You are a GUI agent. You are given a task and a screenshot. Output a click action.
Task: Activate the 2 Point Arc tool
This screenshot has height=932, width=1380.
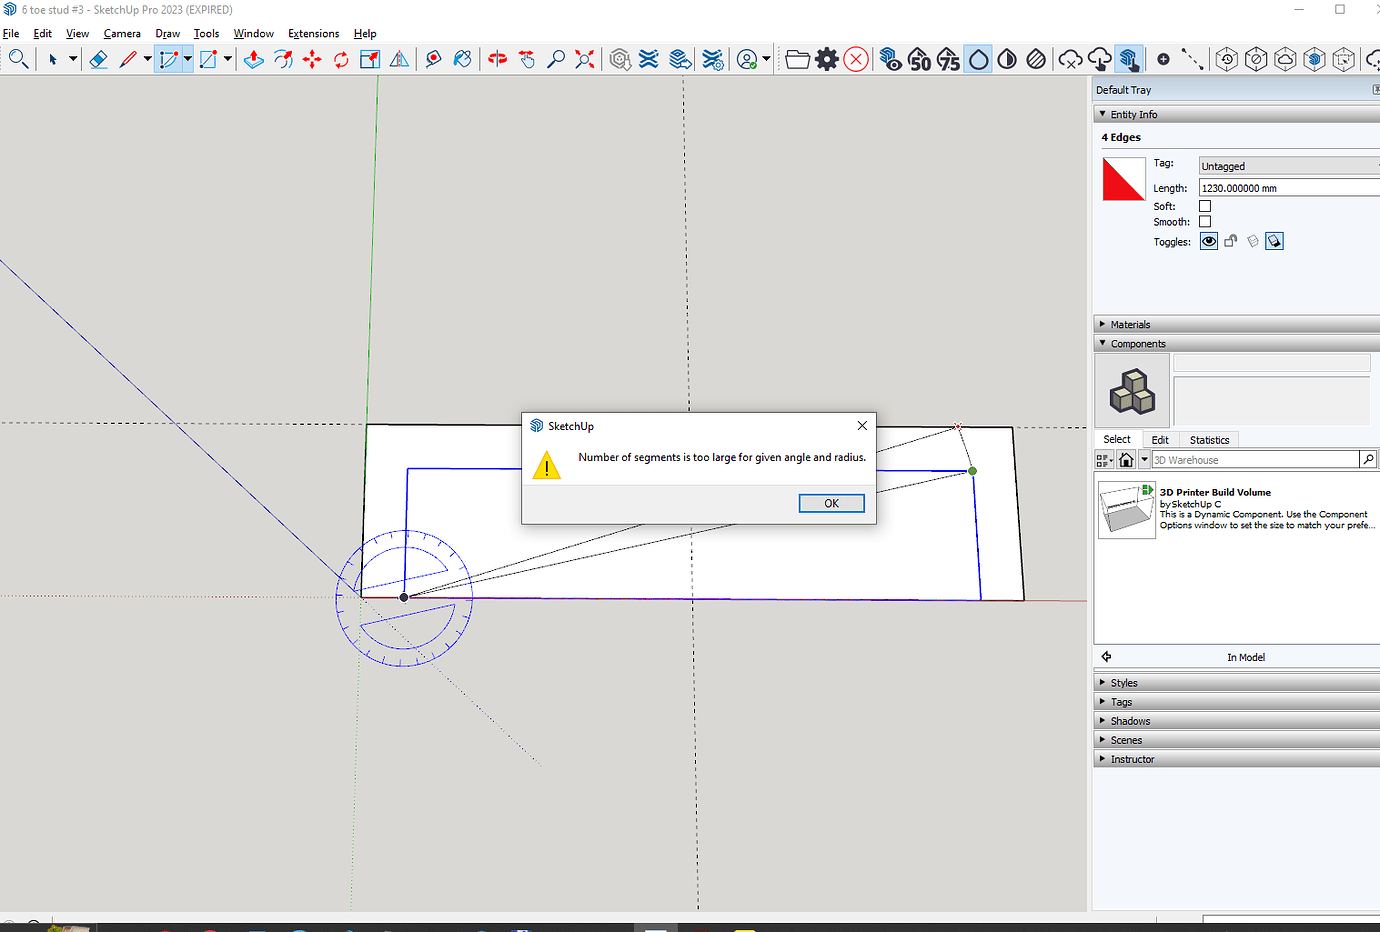coord(170,59)
